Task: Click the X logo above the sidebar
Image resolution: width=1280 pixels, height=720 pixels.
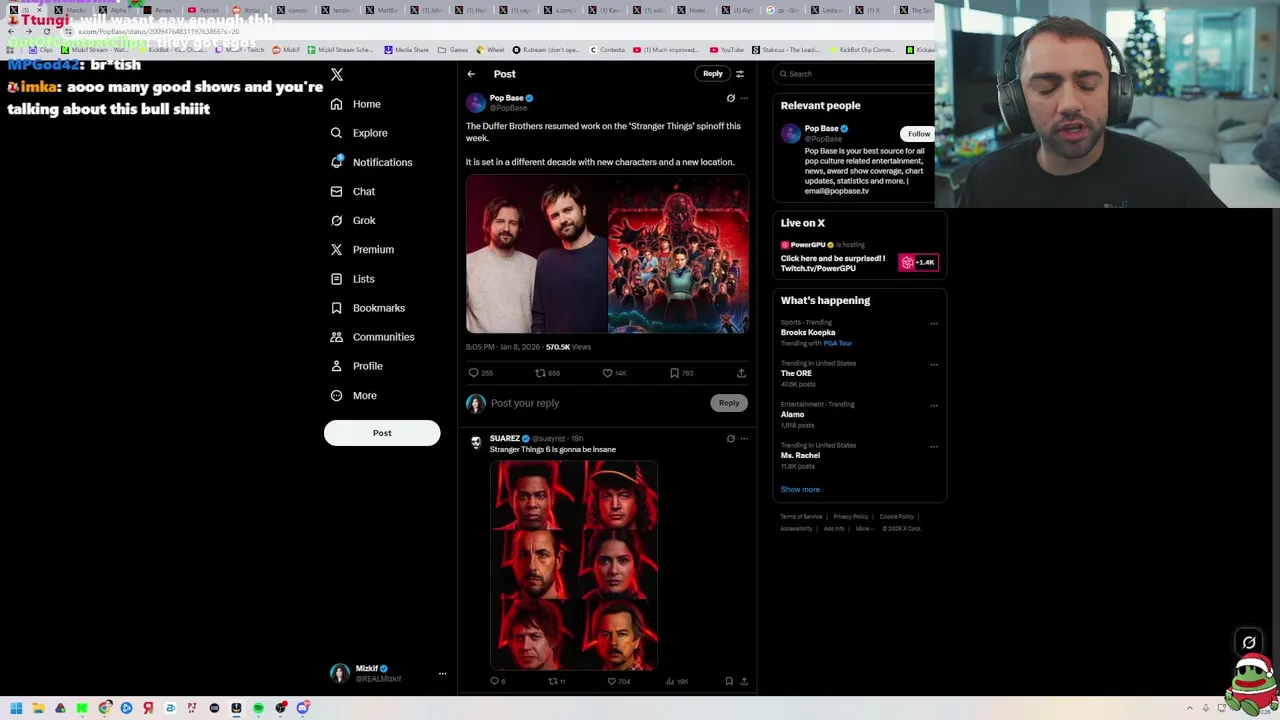Action: pos(337,75)
